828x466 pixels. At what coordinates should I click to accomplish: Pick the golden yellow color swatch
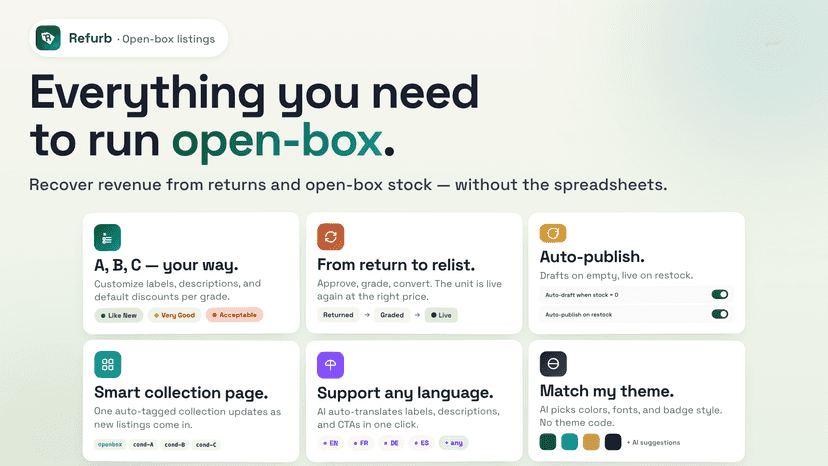click(591, 442)
